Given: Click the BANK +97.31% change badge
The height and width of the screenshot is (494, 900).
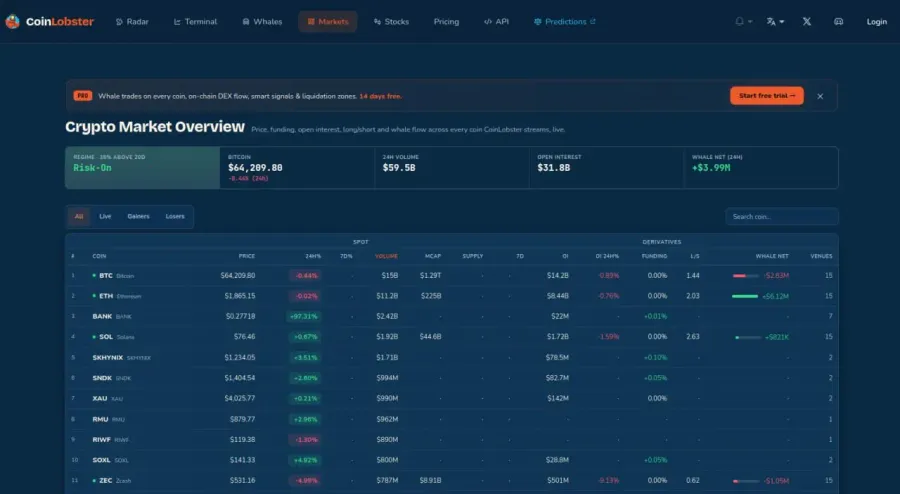Looking at the screenshot, I should tap(304, 317).
